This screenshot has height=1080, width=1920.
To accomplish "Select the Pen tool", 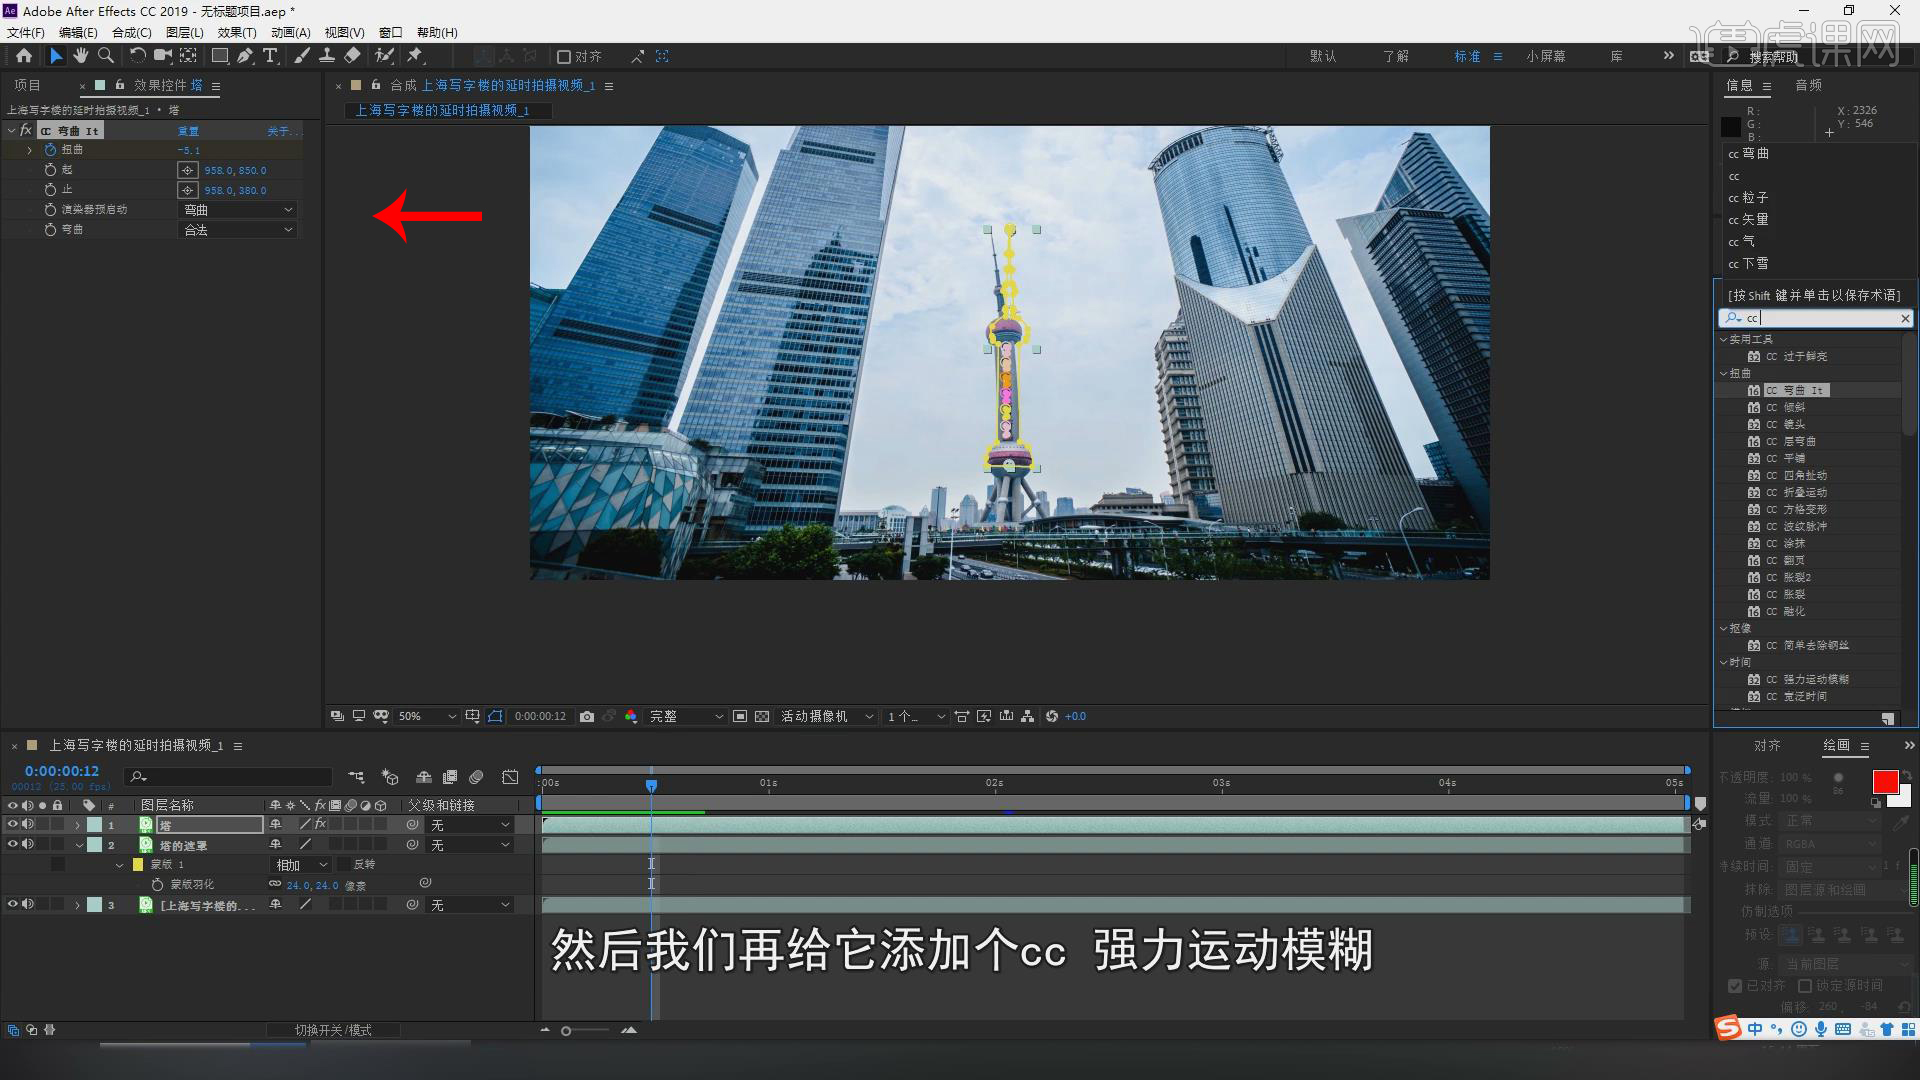I will pyautogui.click(x=245, y=56).
